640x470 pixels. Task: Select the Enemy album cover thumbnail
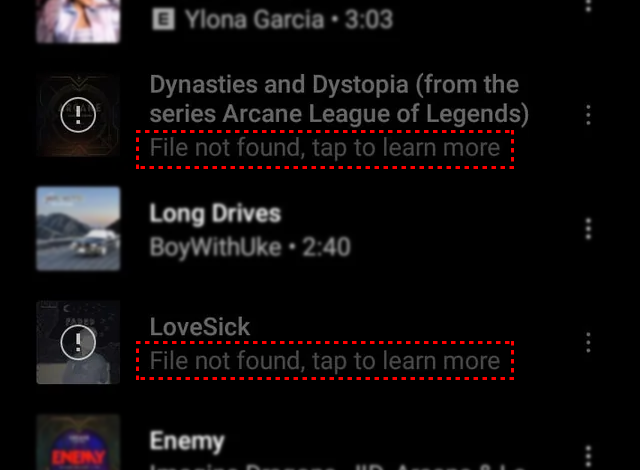click(78, 442)
